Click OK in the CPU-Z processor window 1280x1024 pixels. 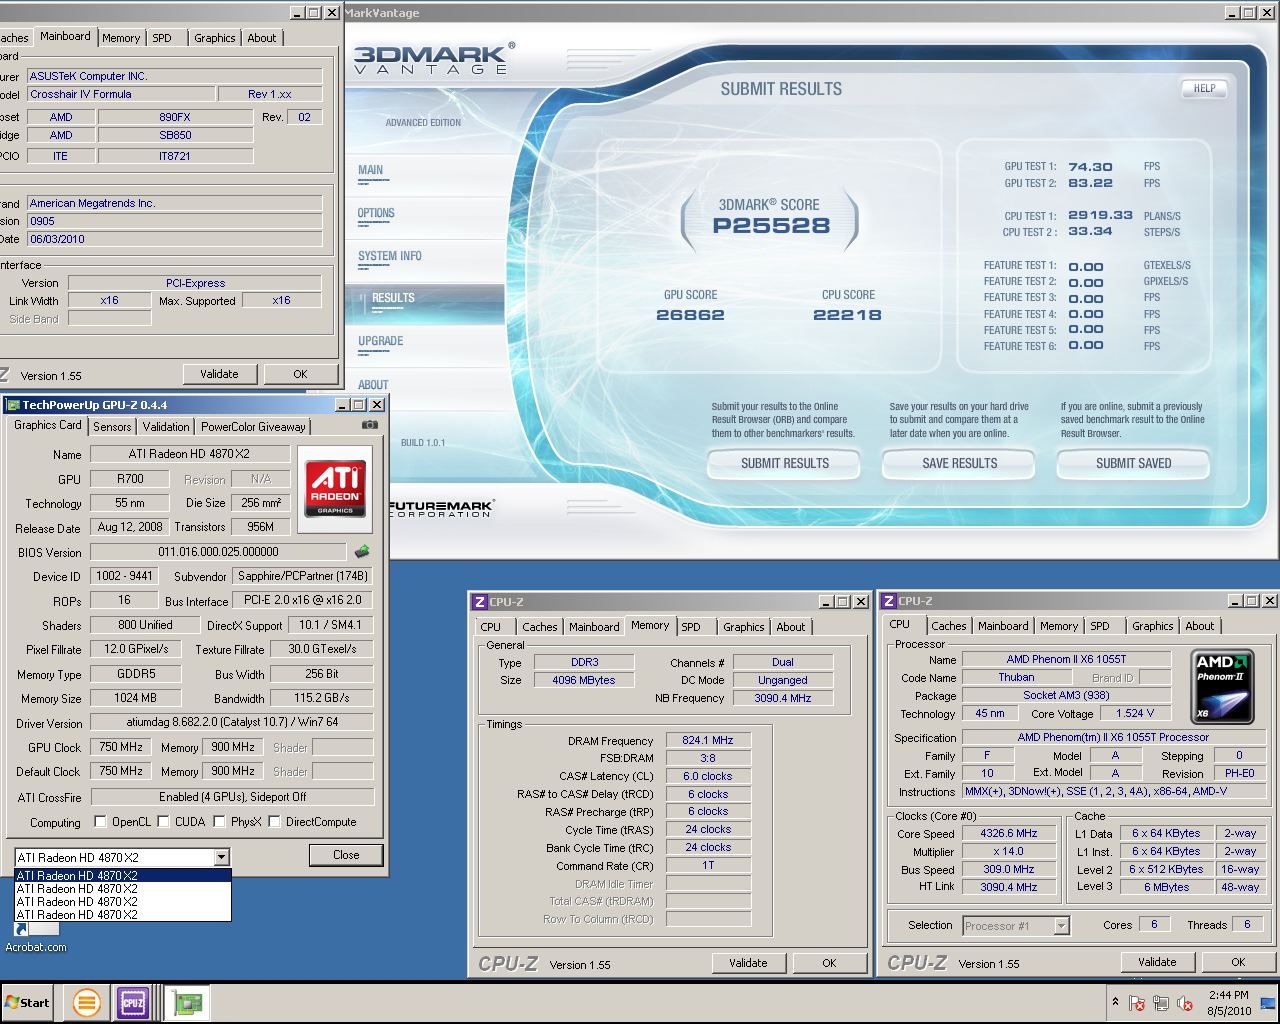(x=1238, y=962)
